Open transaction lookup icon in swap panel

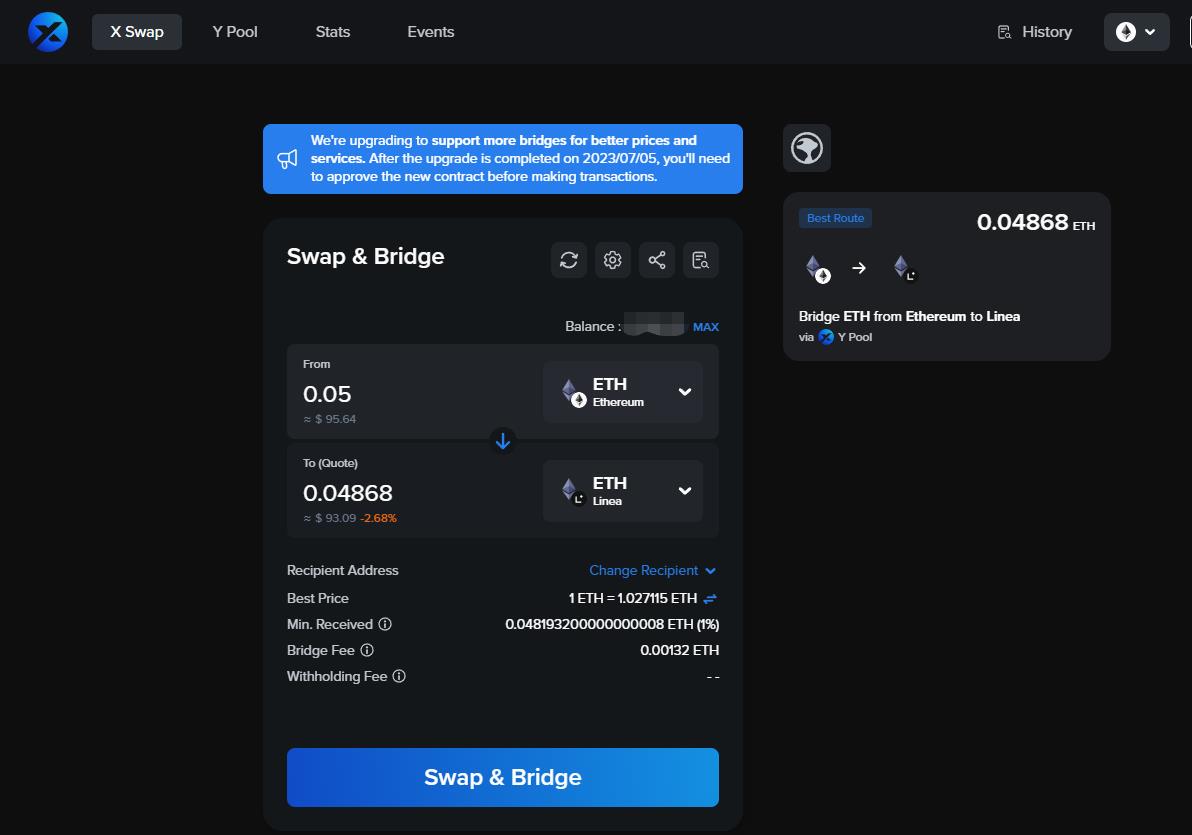coord(701,260)
